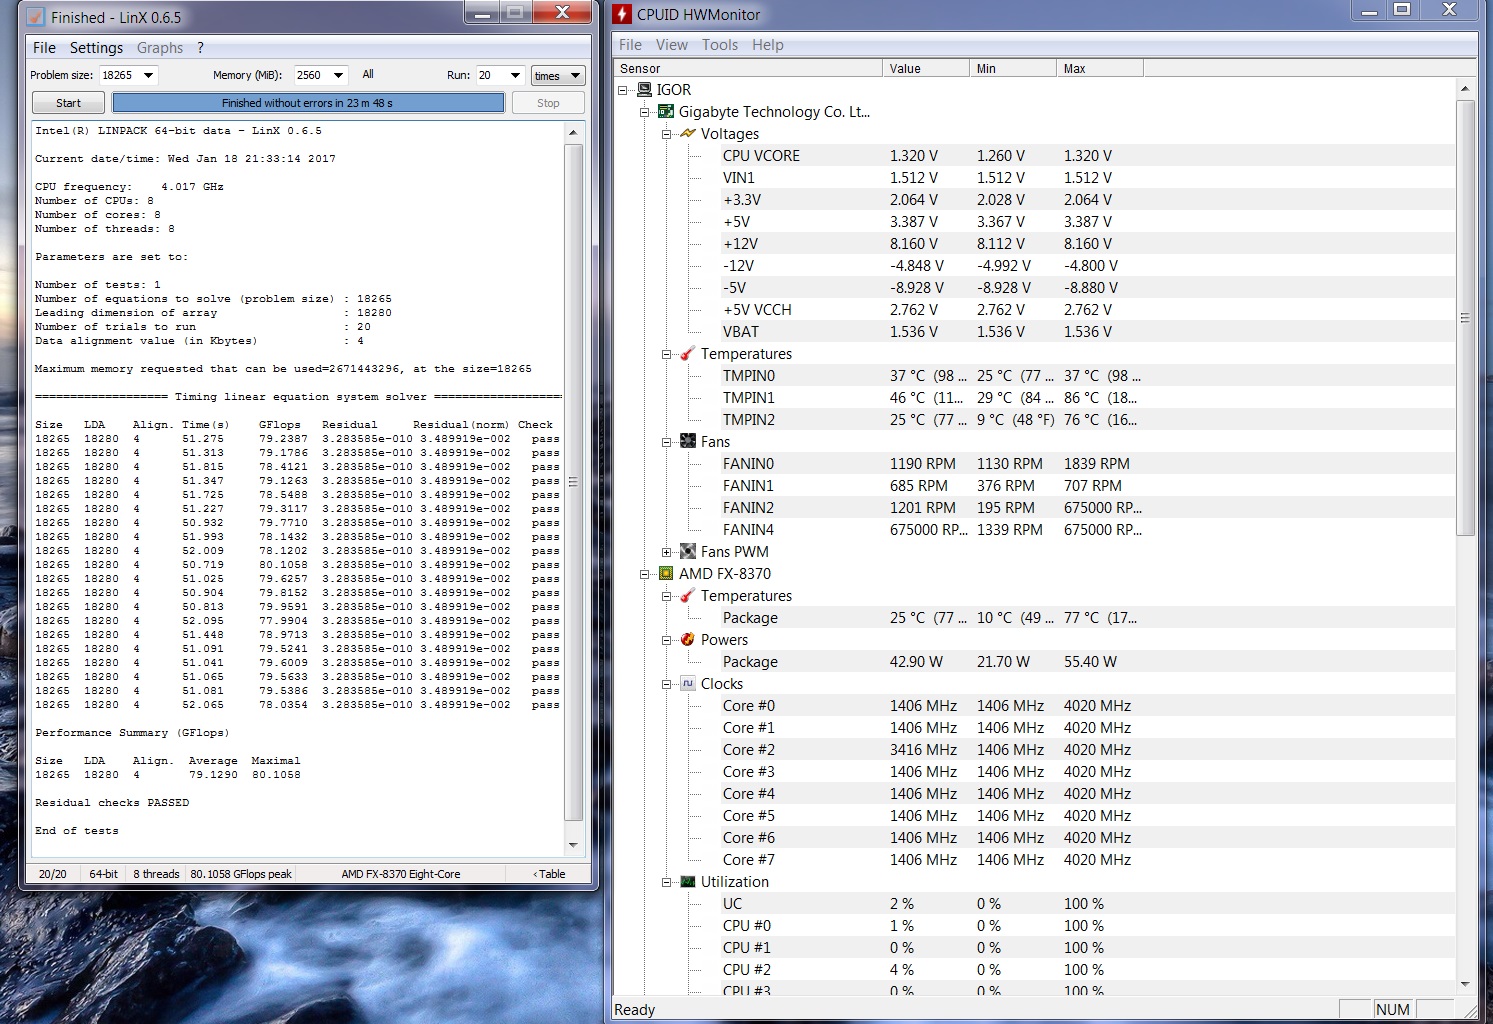
Task: Open the Memory (MiB) dropdown
Action: (x=338, y=75)
